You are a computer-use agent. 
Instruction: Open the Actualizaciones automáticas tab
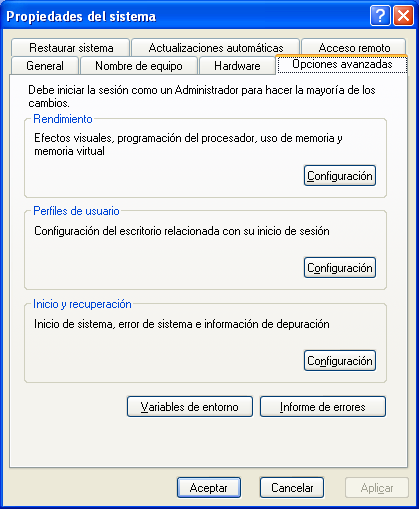point(216,48)
